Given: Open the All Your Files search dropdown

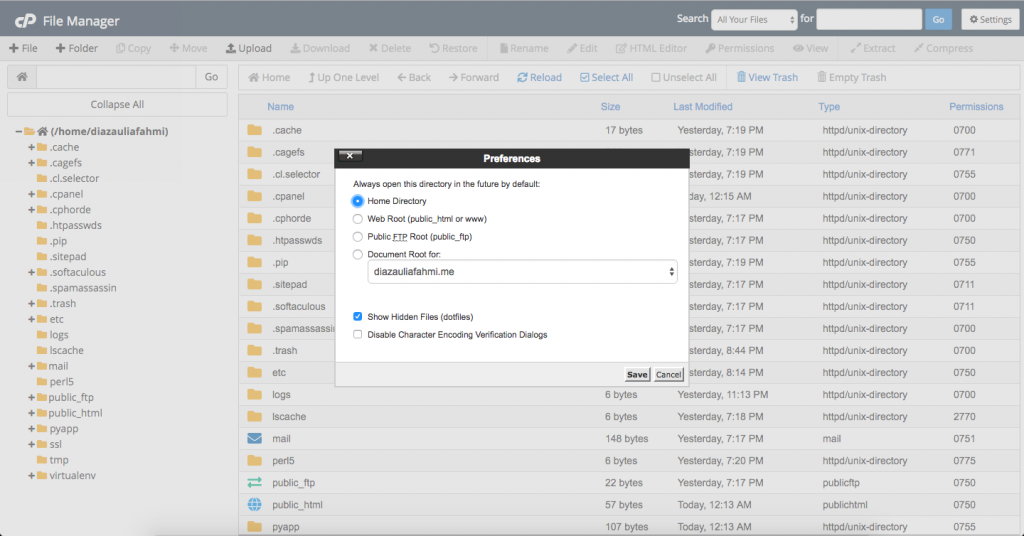Looking at the screenshot, I should click(755, 19).
